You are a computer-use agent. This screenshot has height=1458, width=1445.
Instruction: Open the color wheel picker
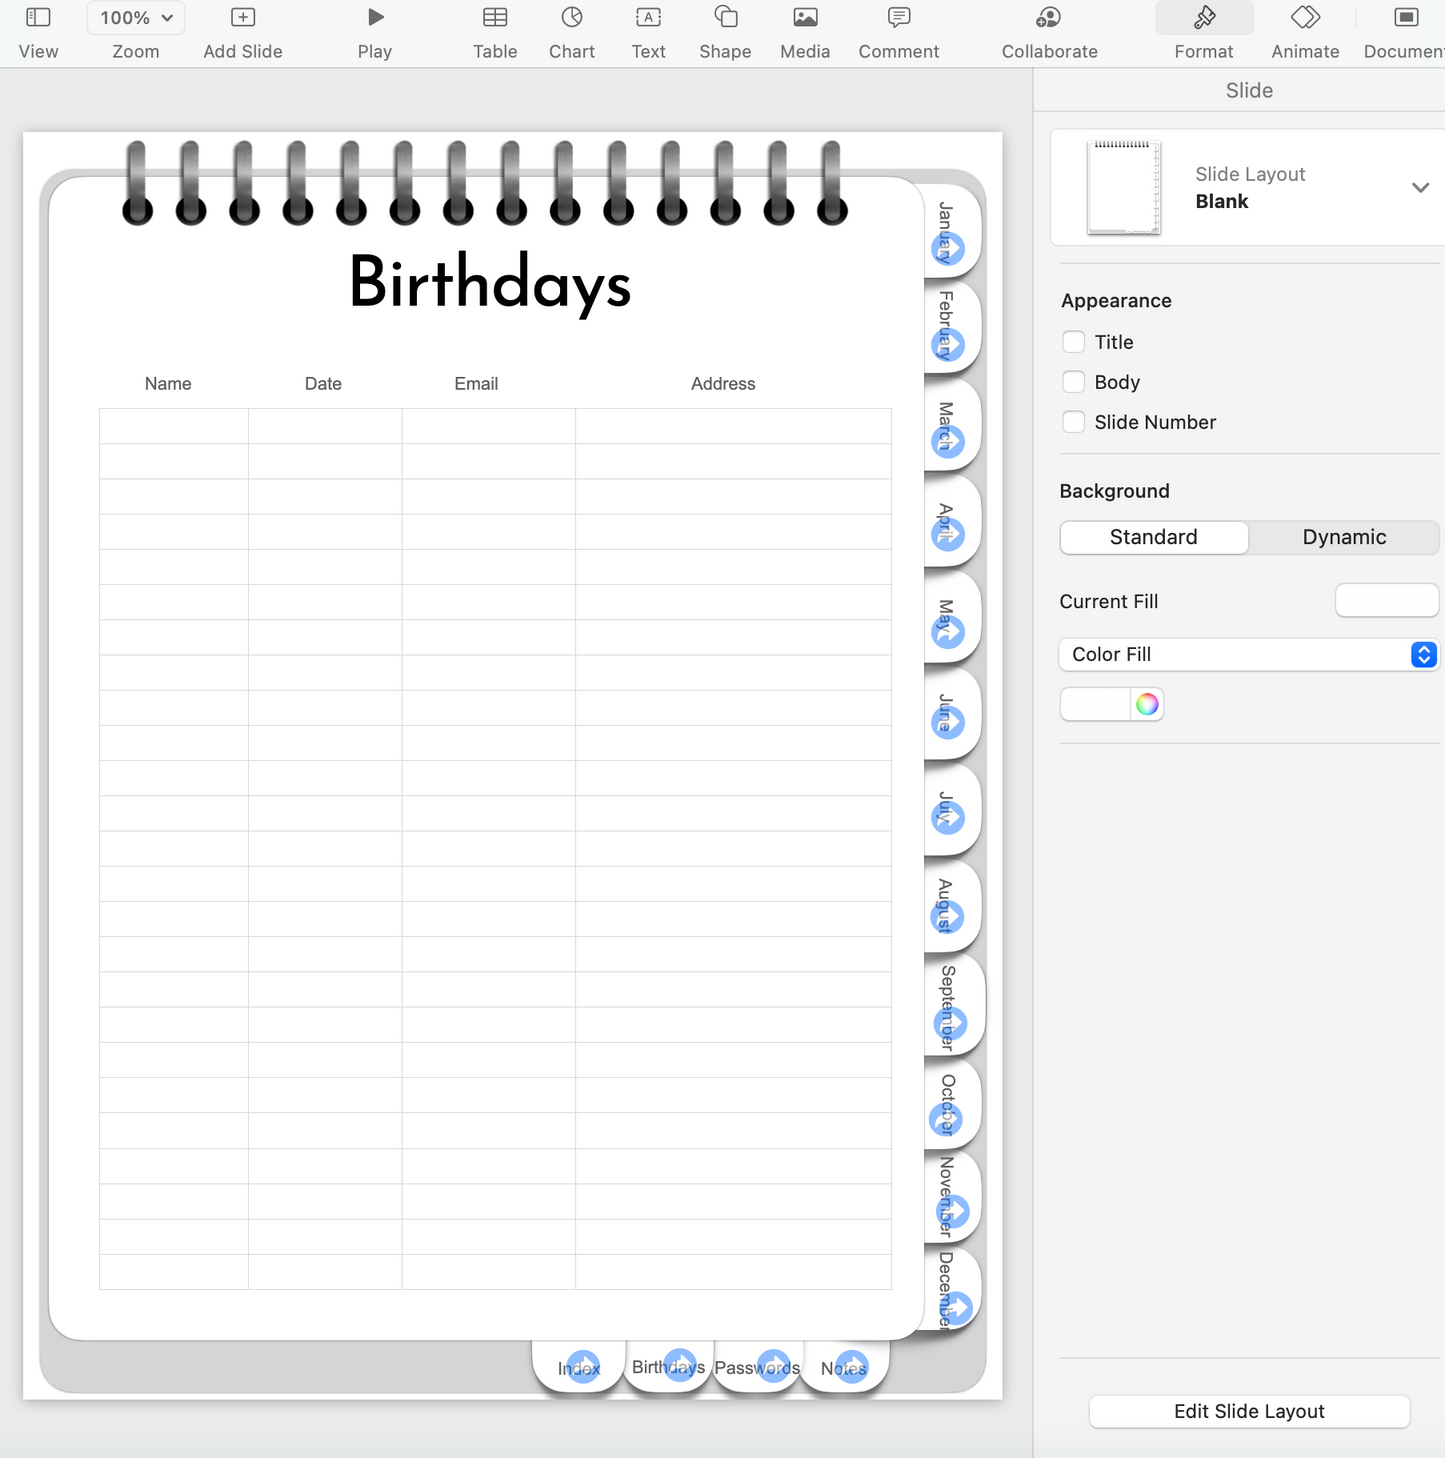(x=1147, y=705)
